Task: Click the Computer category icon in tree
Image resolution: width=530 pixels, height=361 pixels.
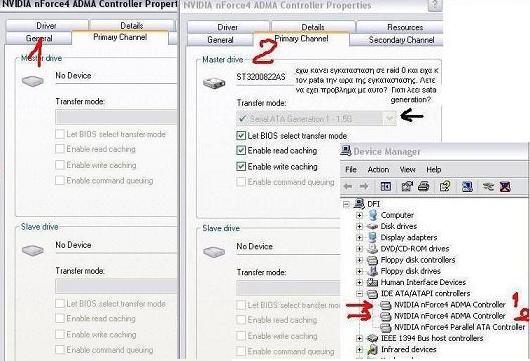Action: point(372,215)
